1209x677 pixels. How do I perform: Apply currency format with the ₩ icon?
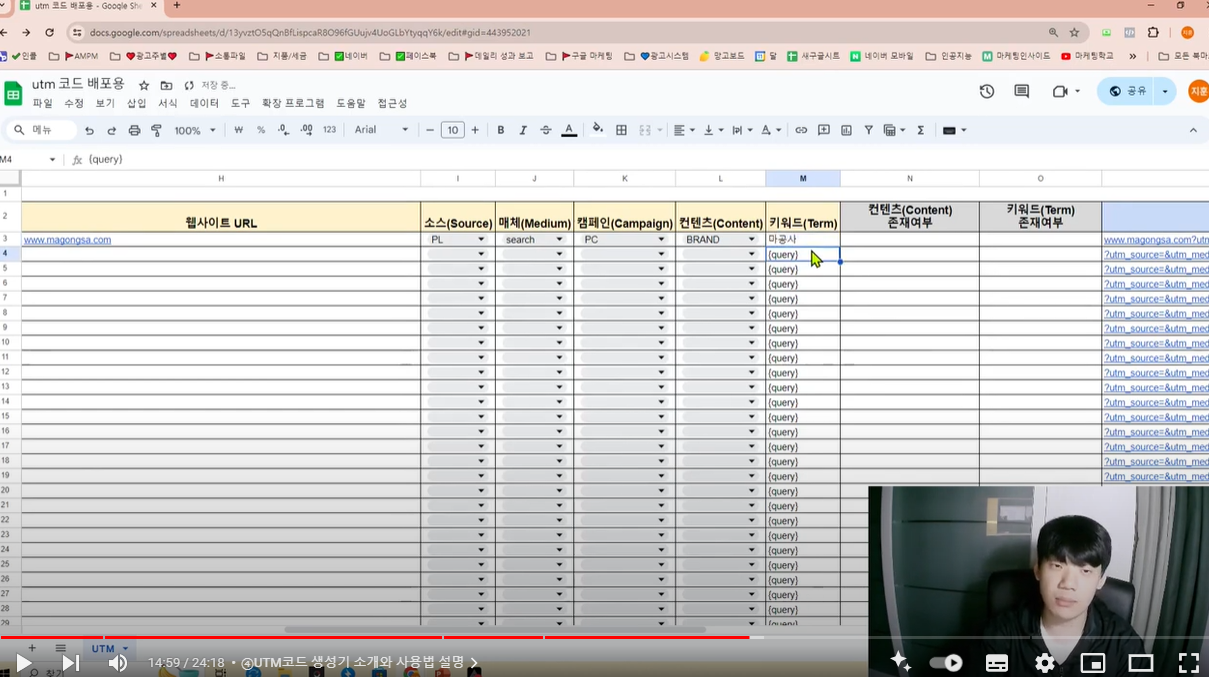click(238, 130)
